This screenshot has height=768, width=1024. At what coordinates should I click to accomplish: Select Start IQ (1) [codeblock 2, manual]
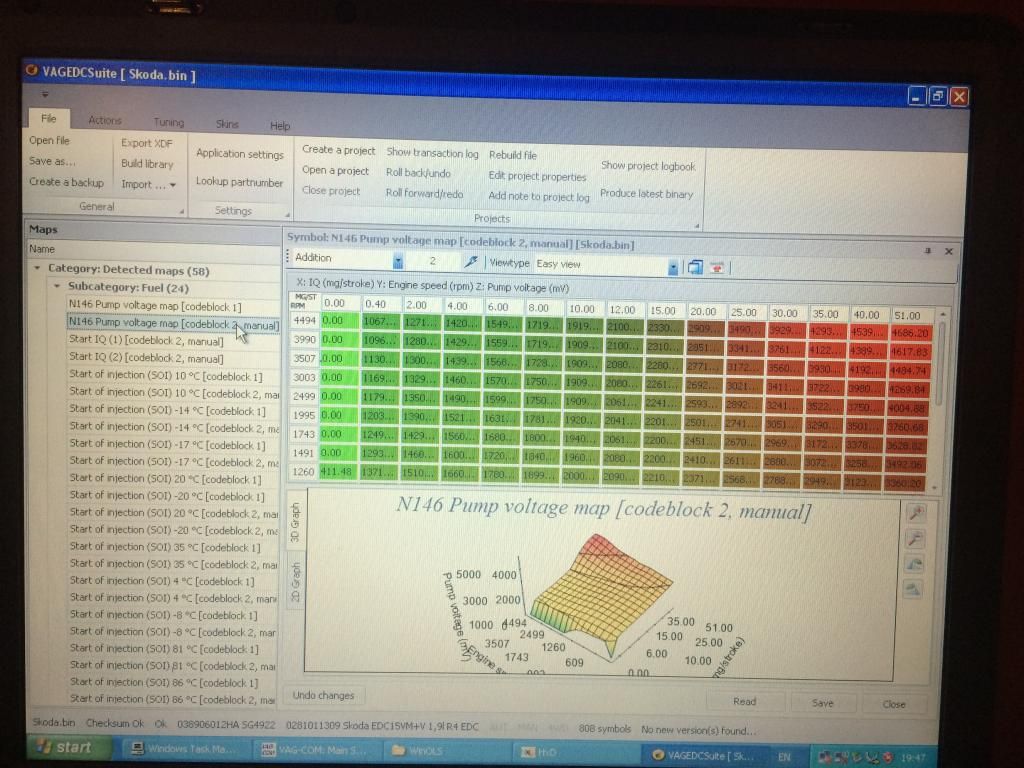pos(146,341)
